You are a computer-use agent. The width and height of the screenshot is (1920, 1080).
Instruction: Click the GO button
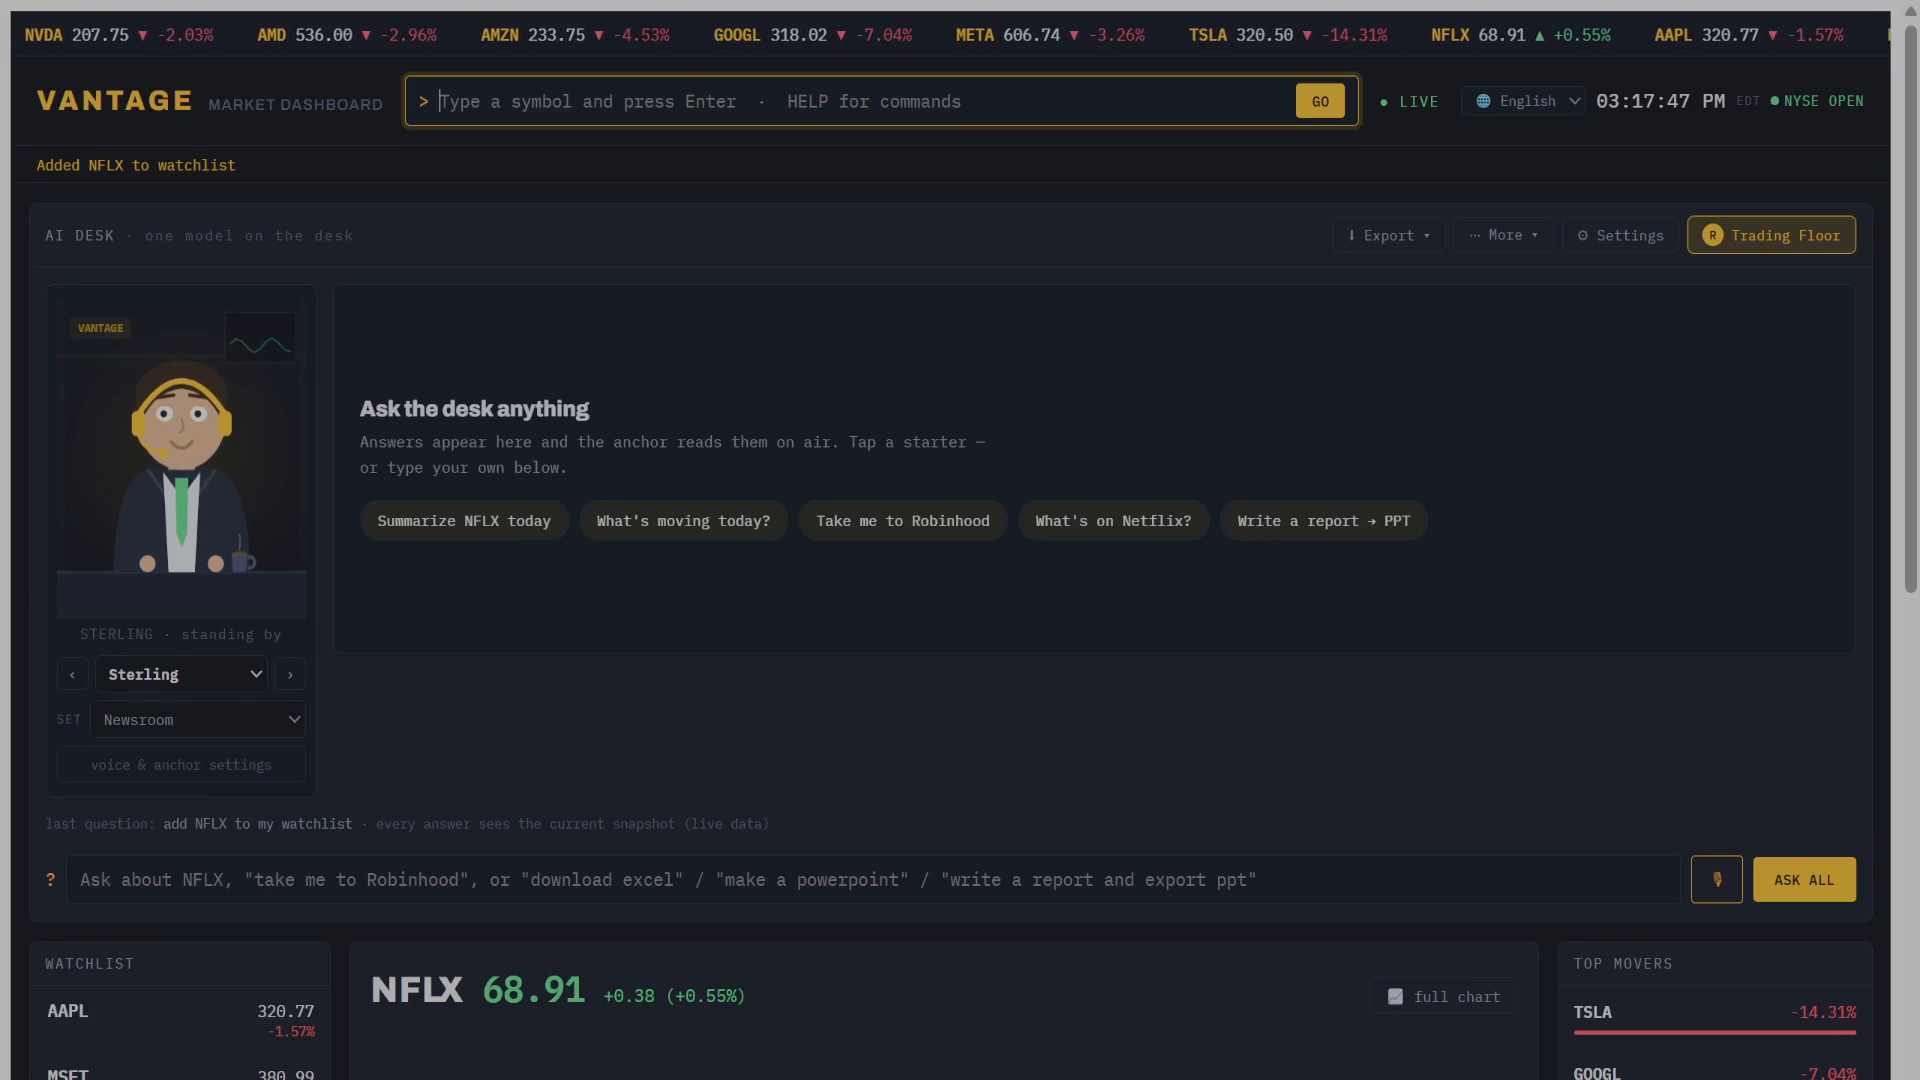[x=1320, y=101]
